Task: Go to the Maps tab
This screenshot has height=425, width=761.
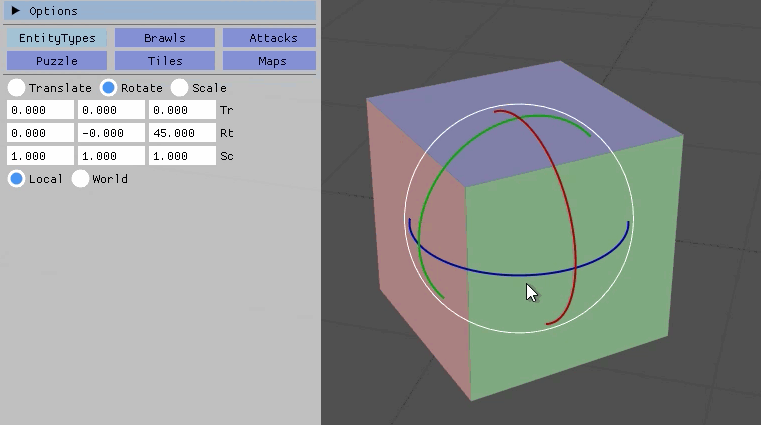Action: coord(269,61)
